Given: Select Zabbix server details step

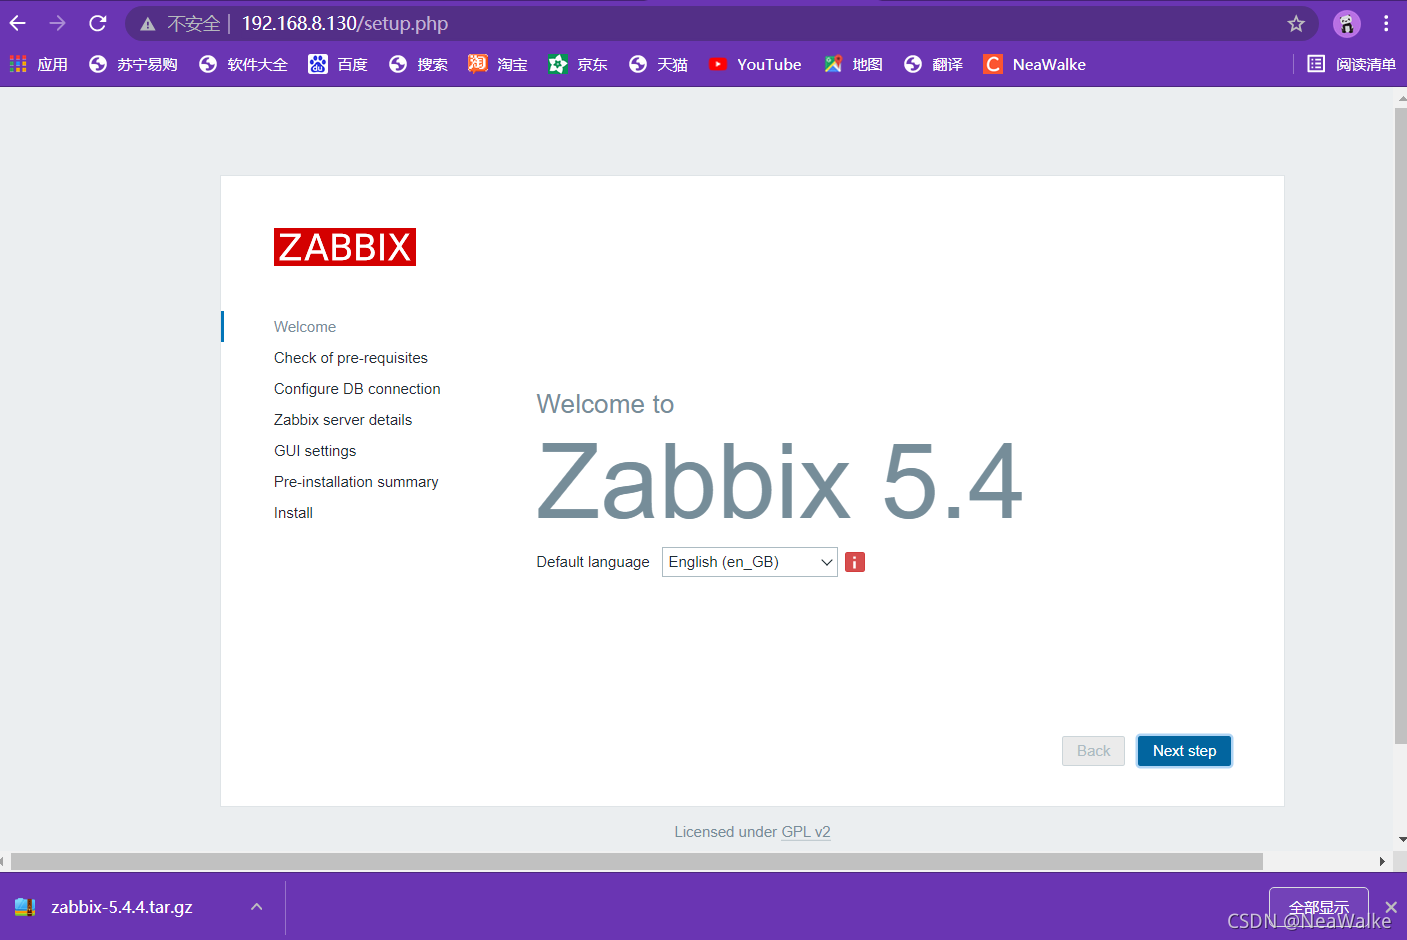Looking at the screenshot, I should tap(343, 420).
